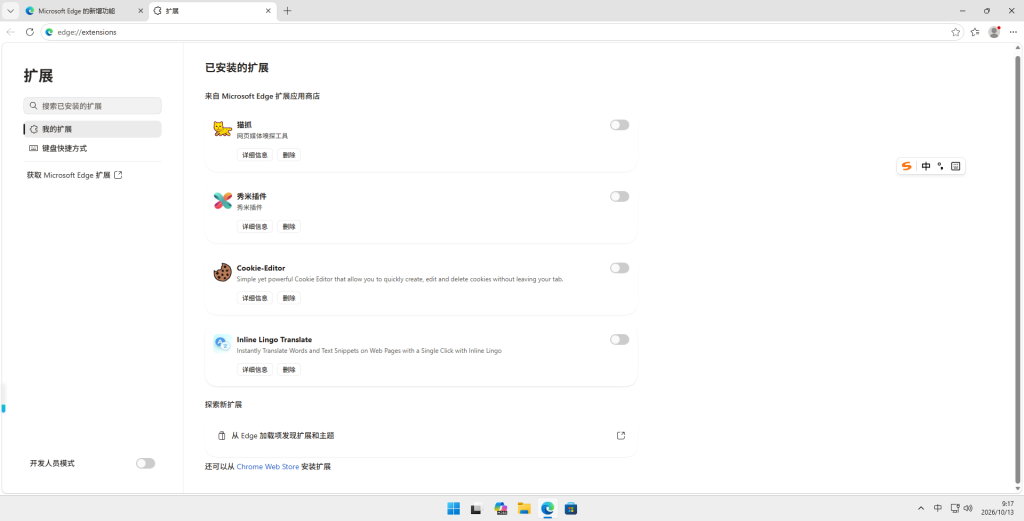Select the 扩展 browser tab
Screen dimensions: 1024x521
click(212, 11)
